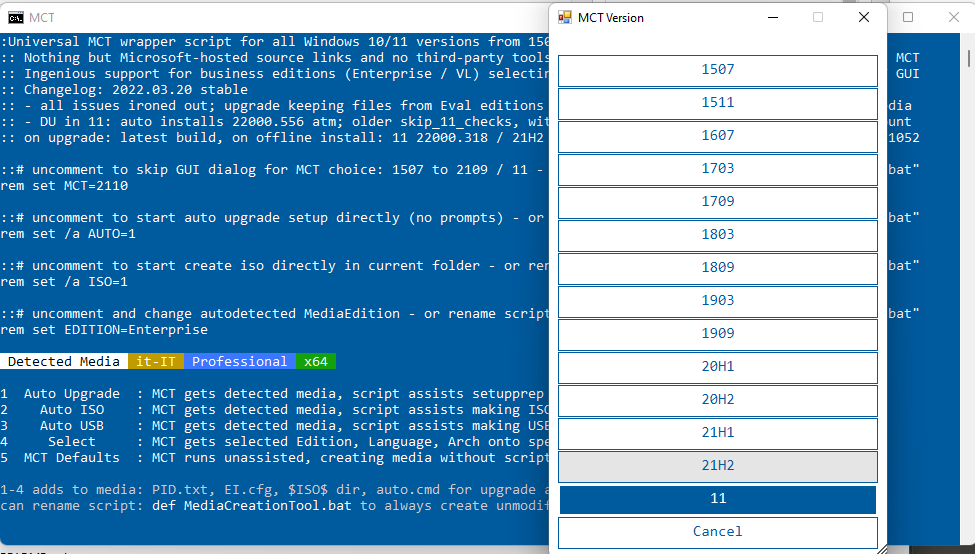The width and height of the screenshot is (975, 554).
Task: Click the 'Select' option text in console
Action: (72, 441)
